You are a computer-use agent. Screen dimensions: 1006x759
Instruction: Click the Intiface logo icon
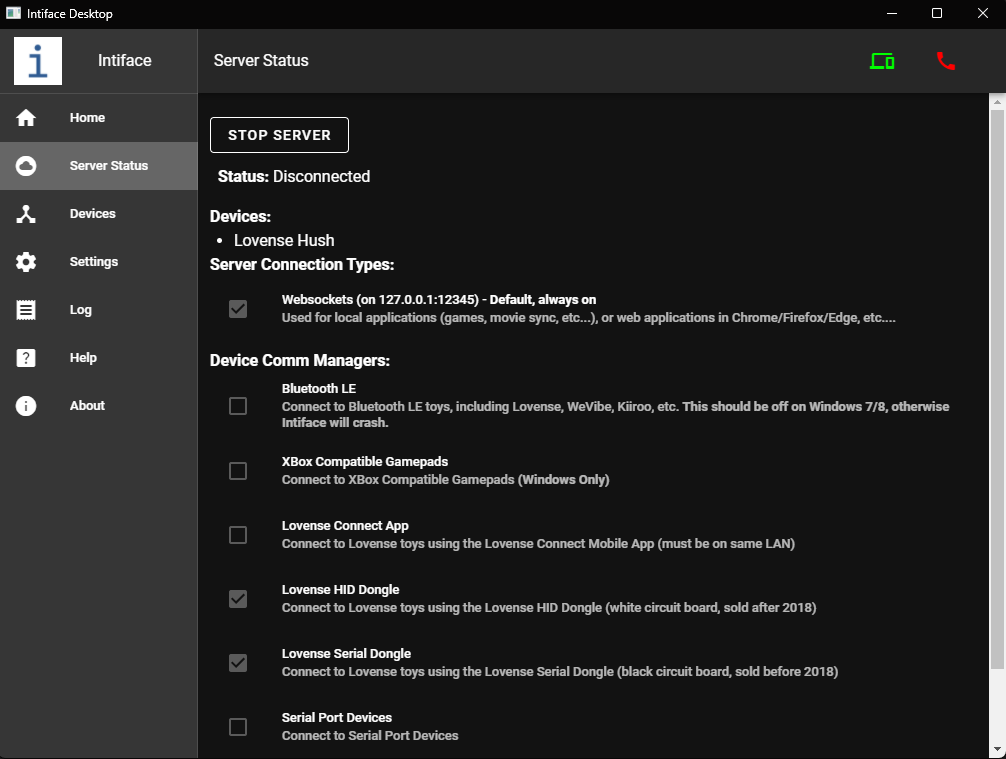tap(38, 61)
